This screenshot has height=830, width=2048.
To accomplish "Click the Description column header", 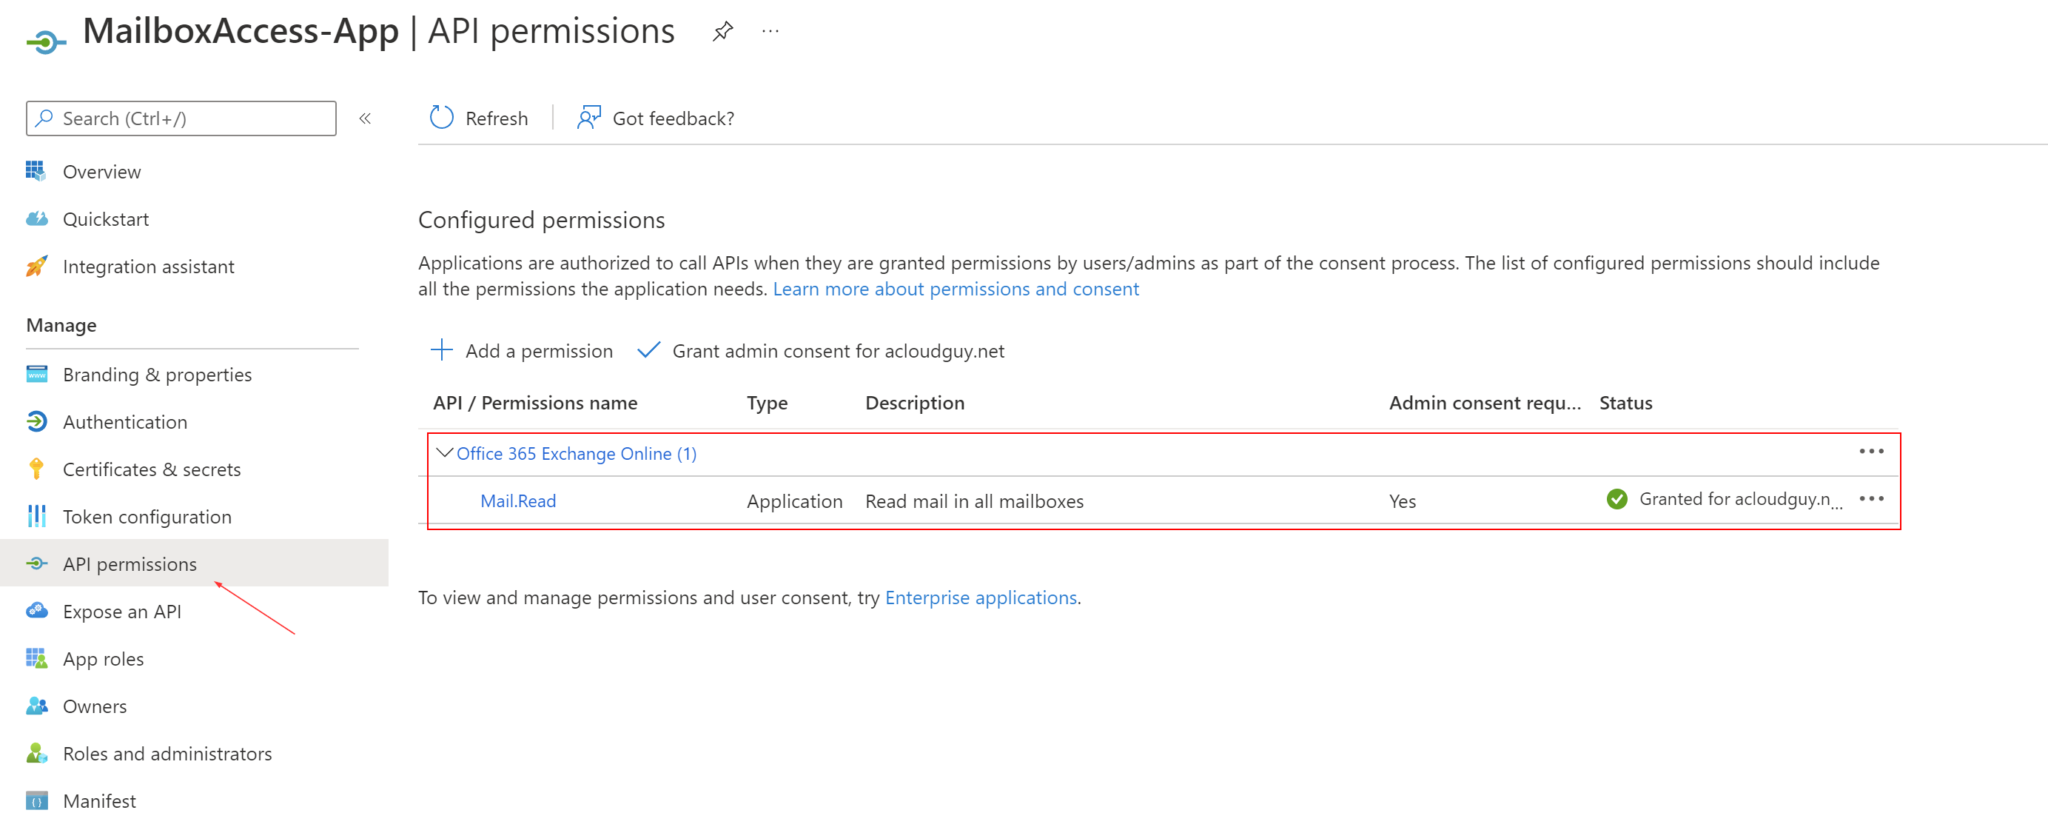I will click(x=915, y=402).
